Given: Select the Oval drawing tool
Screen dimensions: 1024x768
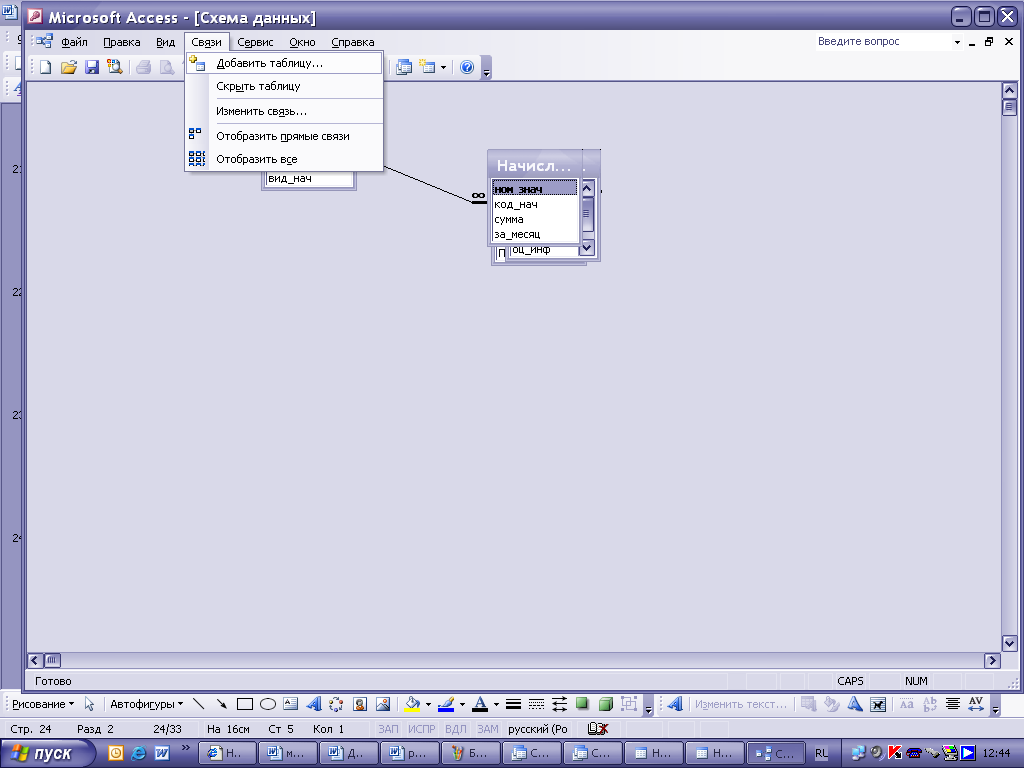Looking at the screenshot, I should (x=268, y=704).
